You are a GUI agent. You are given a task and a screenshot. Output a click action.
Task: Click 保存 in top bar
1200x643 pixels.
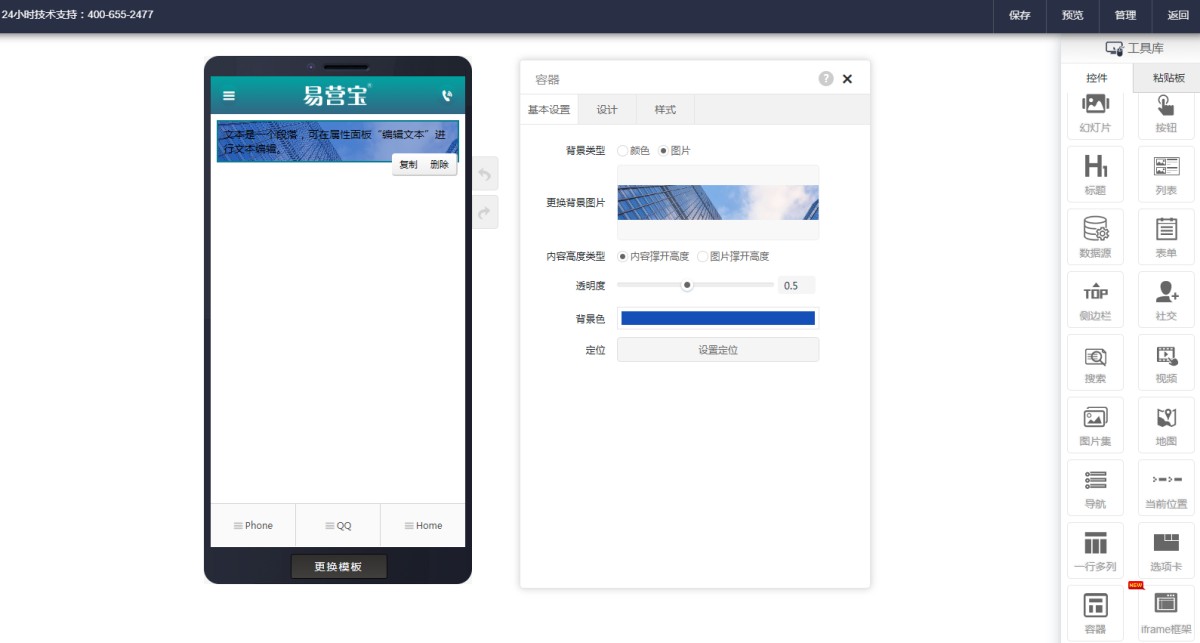(1020, 15)
